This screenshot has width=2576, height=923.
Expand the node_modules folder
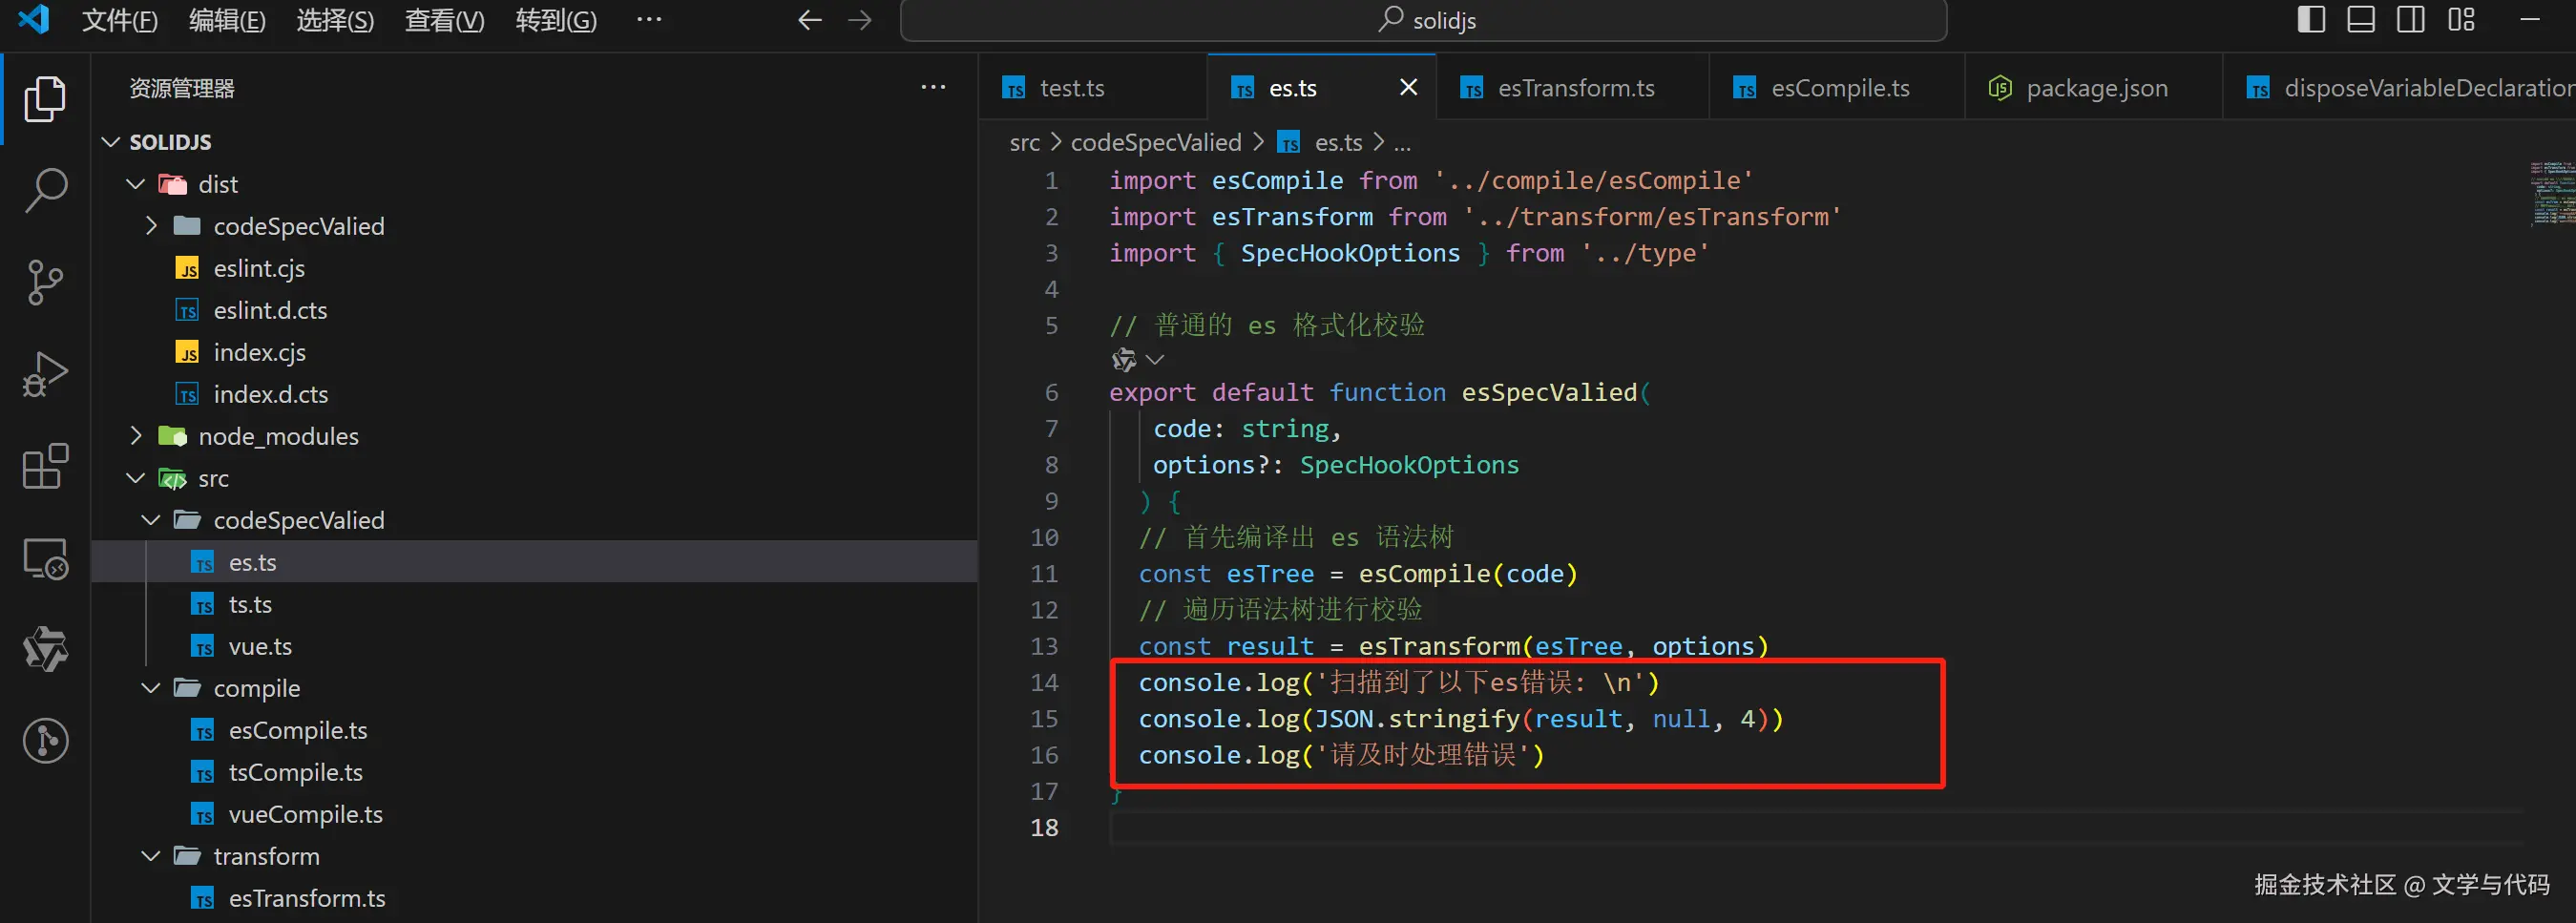136,437
